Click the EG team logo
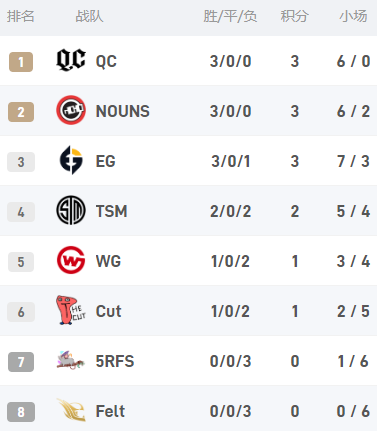The width and height of the screenshot is (377, 431). (x=71, y=160)
